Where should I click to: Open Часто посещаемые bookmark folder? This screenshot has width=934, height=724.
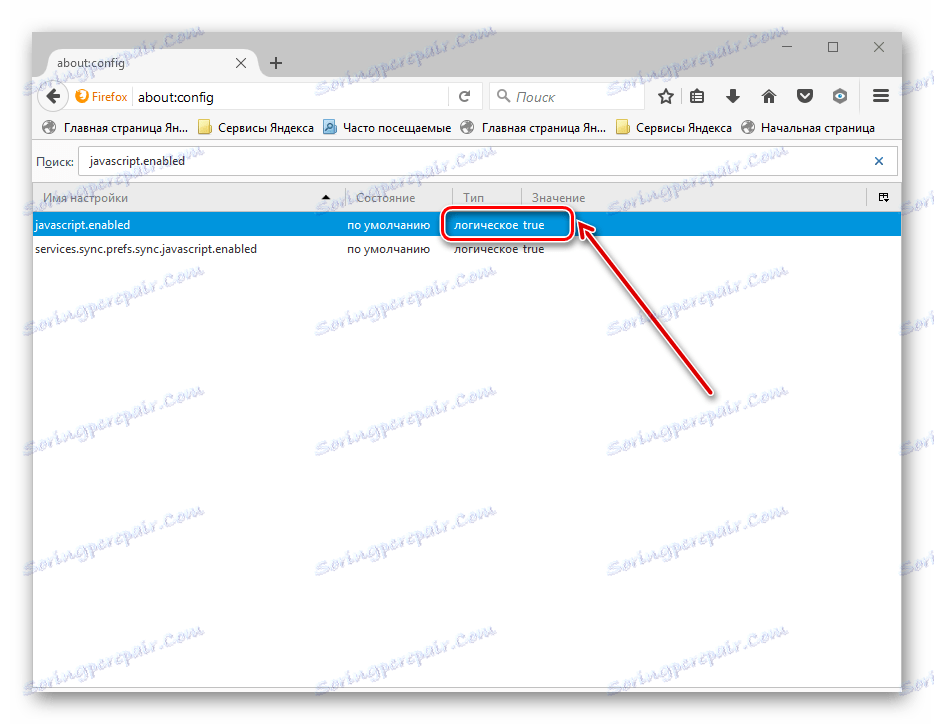387,128
